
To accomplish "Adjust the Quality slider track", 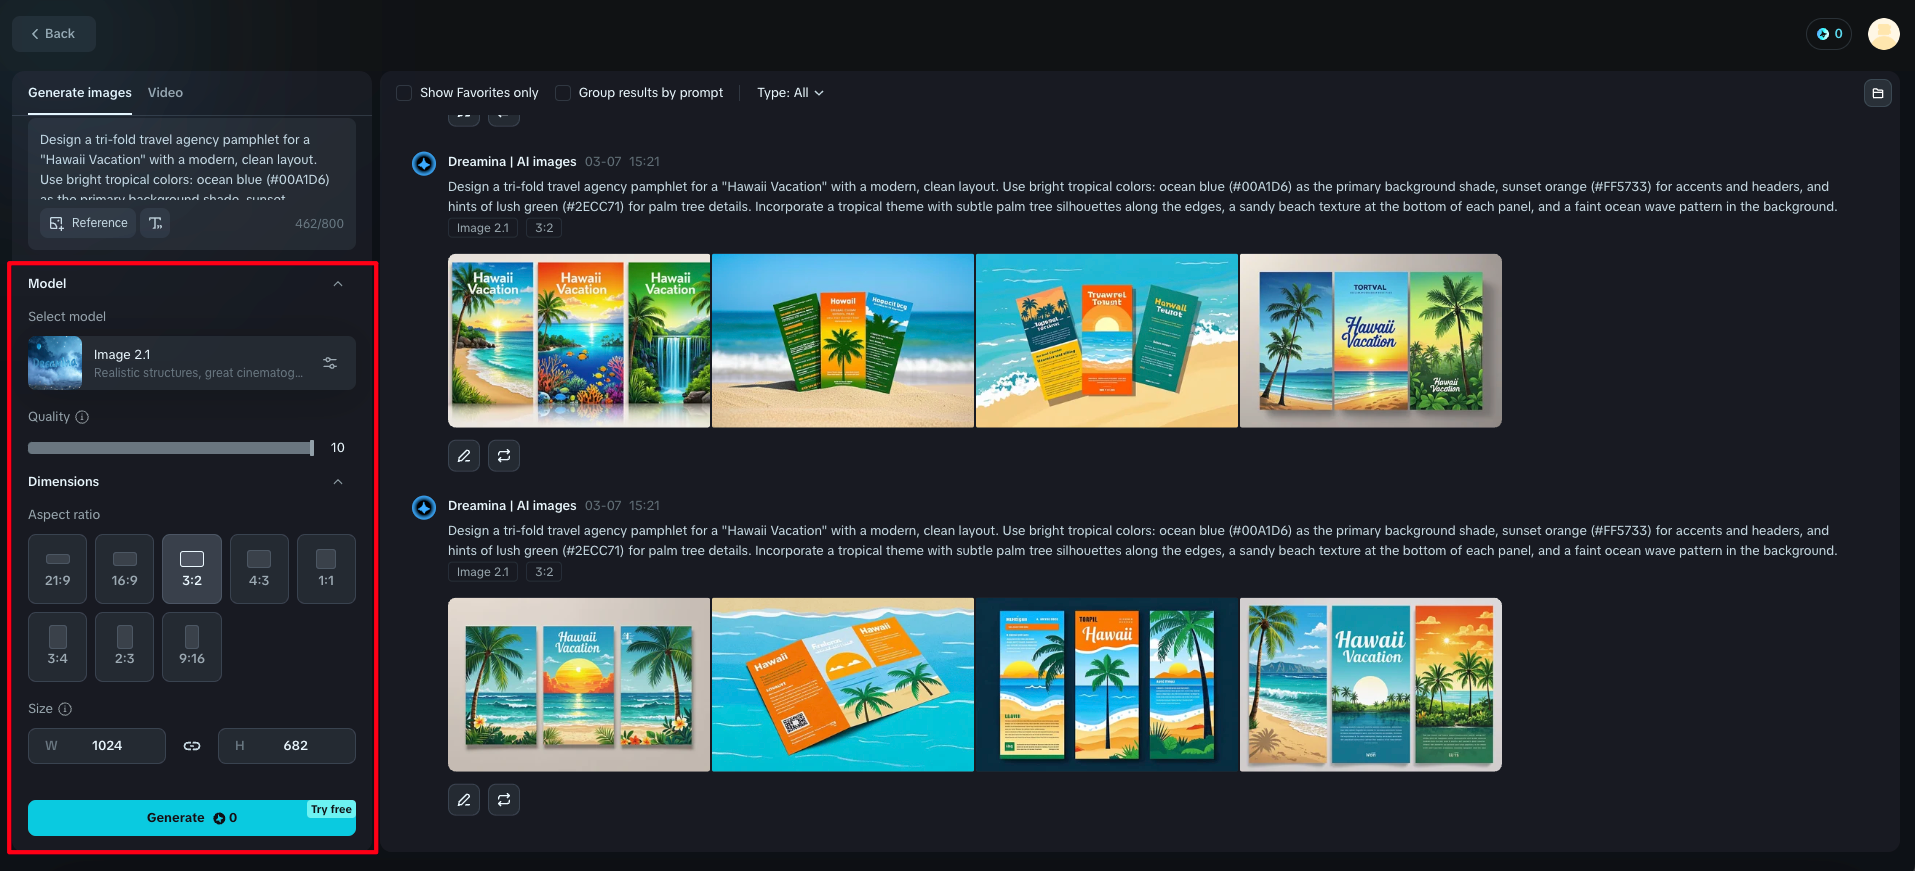I will (x=171, y=448).
